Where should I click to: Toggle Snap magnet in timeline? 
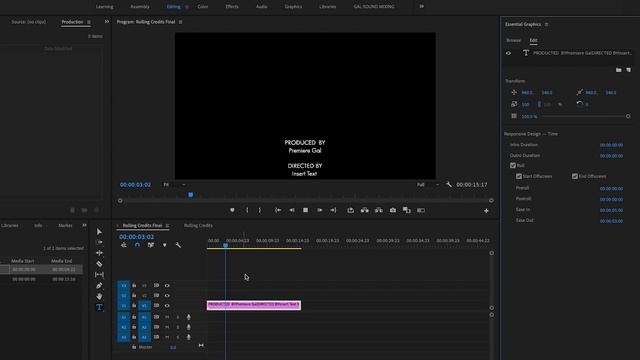click(x=137, y=245)
